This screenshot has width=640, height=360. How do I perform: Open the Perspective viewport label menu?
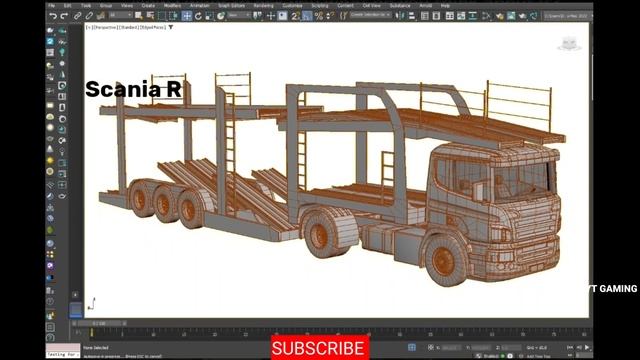point(105,27)
